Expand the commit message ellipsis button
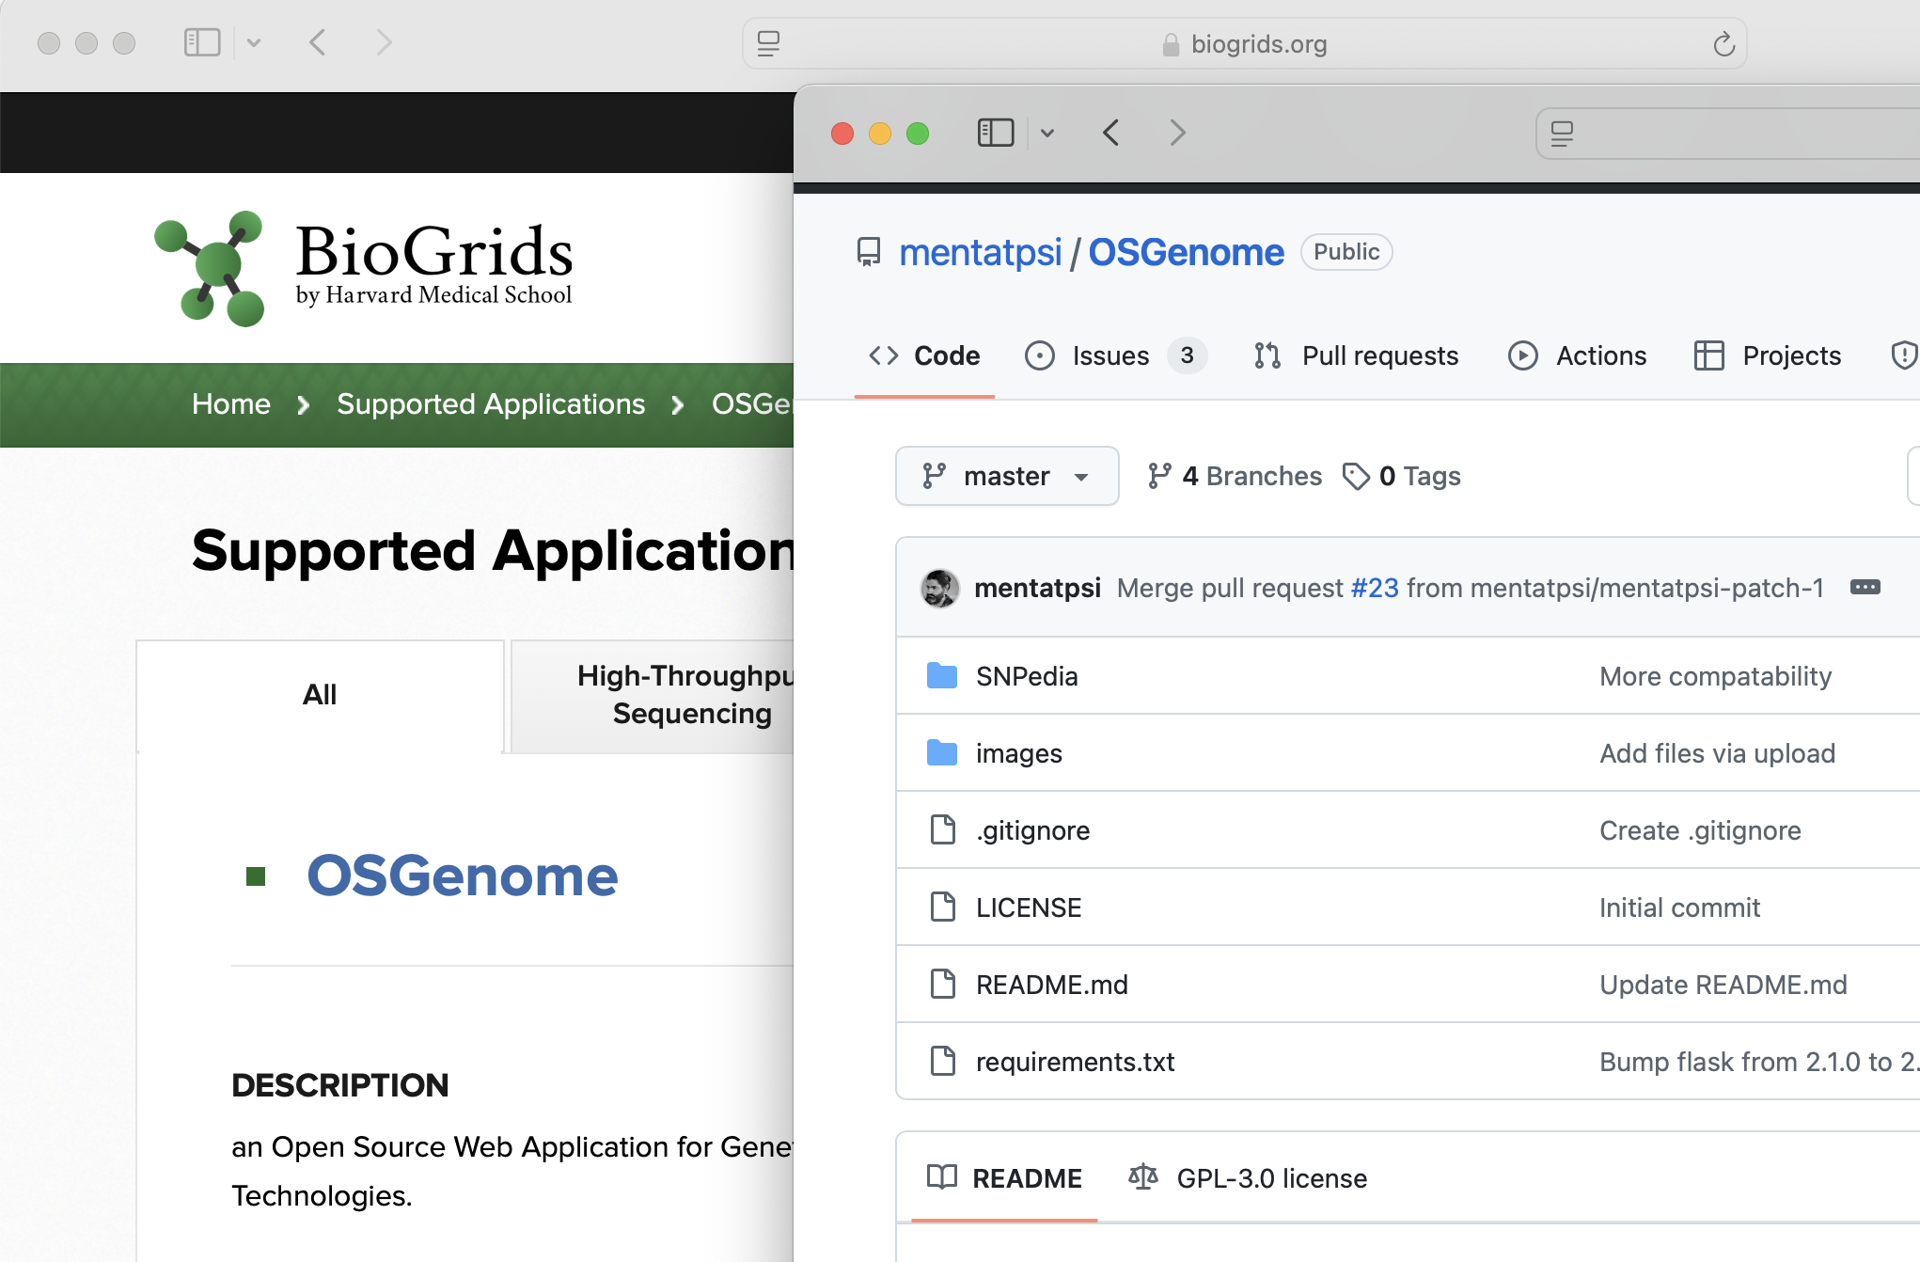 [1864, 587]
